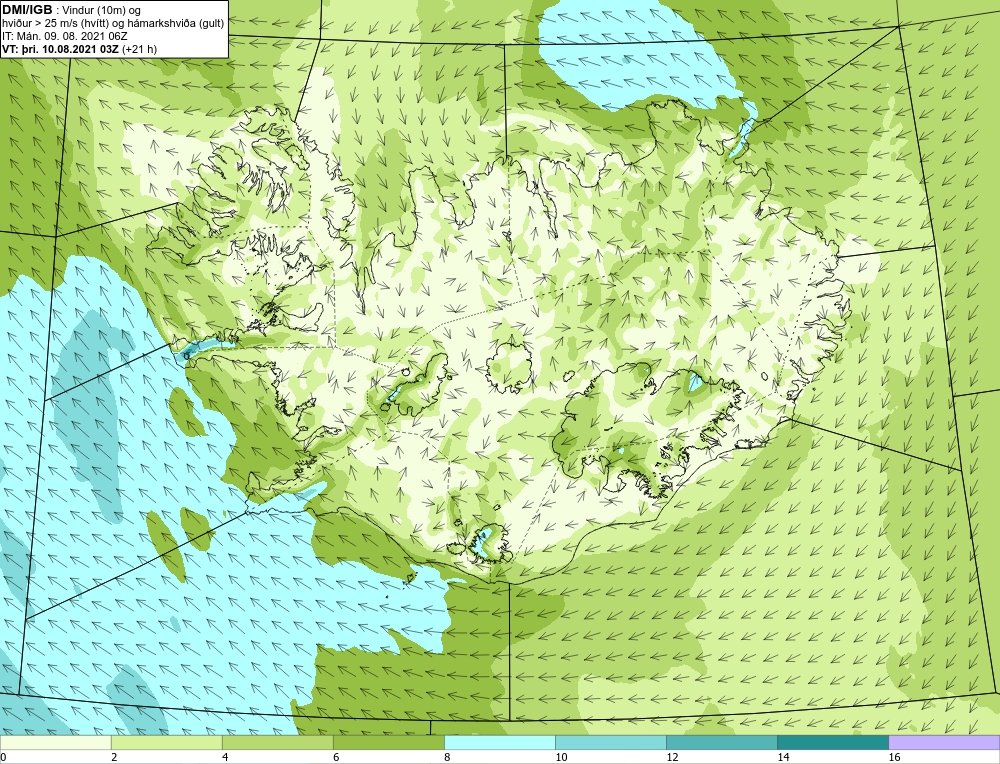
Task: Click the light cyan 8–10 m/s legend swatch
Action: coord(499,742)
